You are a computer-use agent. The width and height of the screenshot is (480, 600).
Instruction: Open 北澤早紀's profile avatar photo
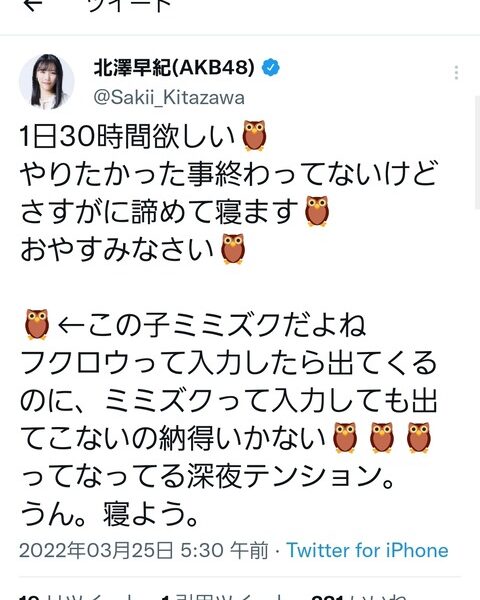[47, 82]
